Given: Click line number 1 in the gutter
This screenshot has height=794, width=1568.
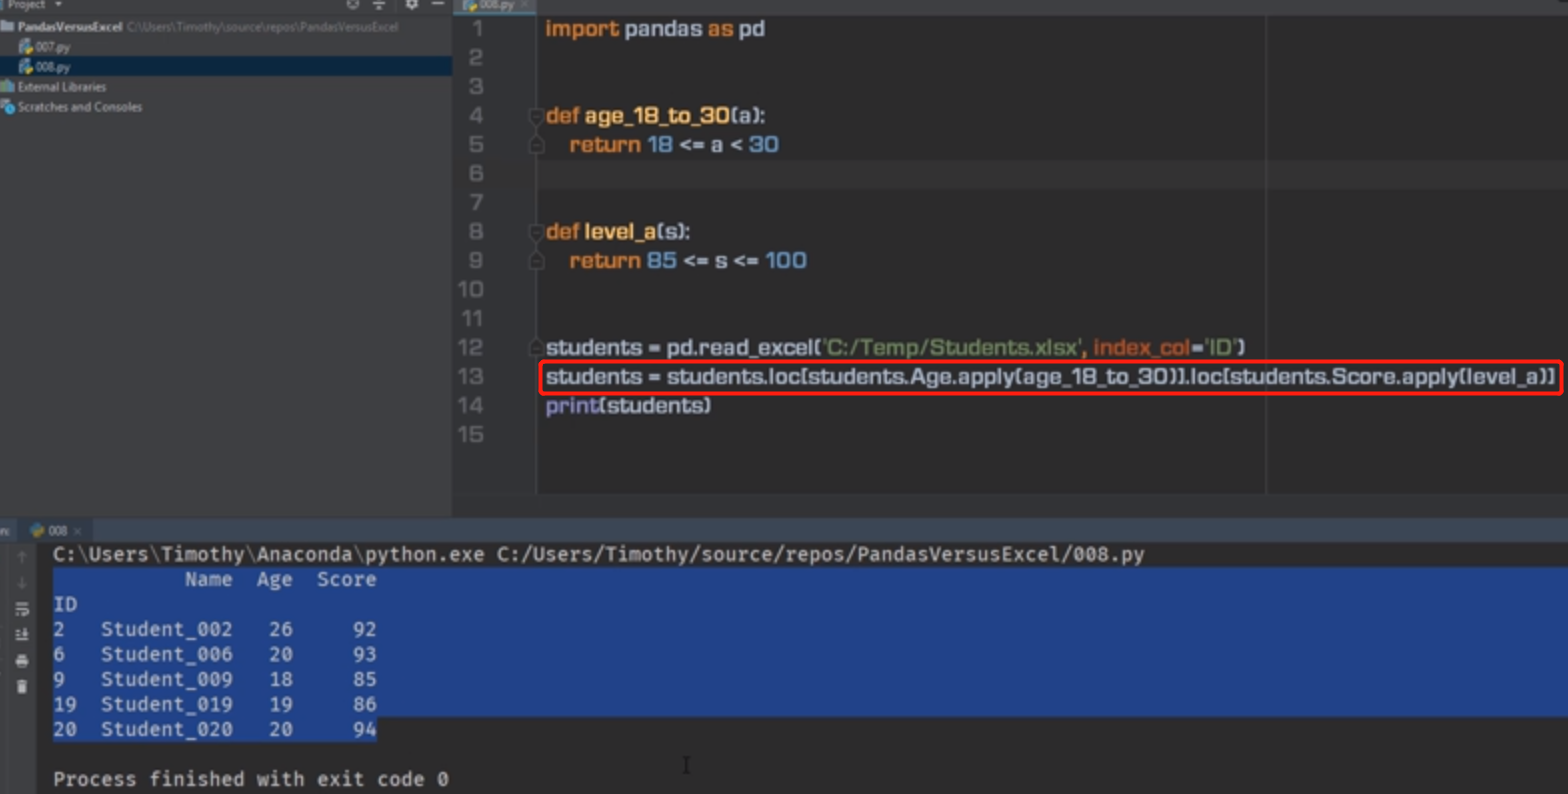Looking at the screenshot, I should click(x=477, y=29).
